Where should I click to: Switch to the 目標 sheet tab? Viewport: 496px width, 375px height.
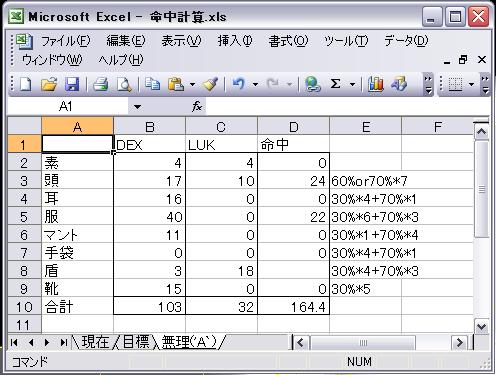click(136, 342)
